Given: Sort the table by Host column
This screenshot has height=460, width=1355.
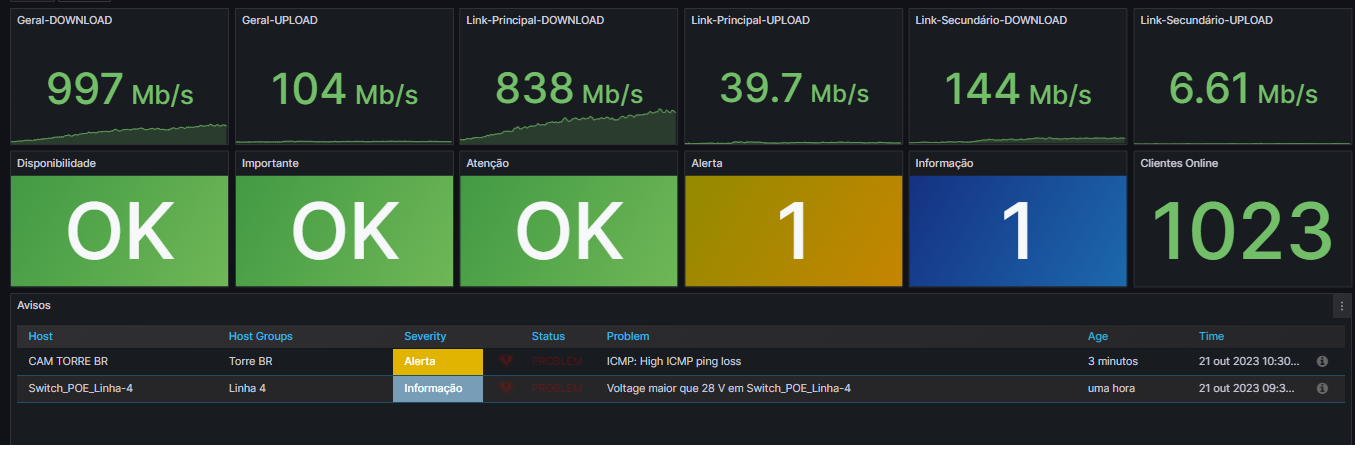Looking at the screenshot, I should pos(41,336).
